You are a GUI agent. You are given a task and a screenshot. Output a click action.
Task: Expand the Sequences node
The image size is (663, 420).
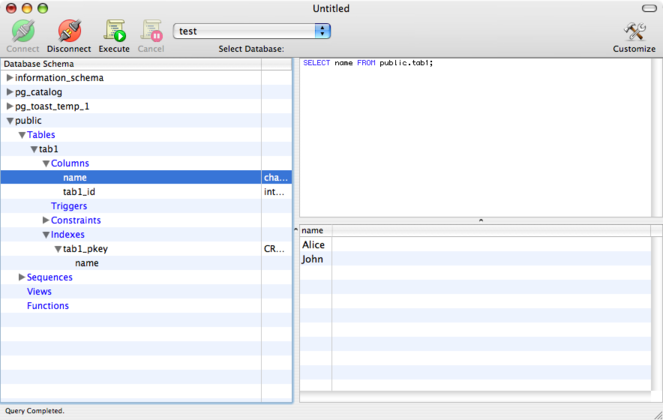pos(22,277)
